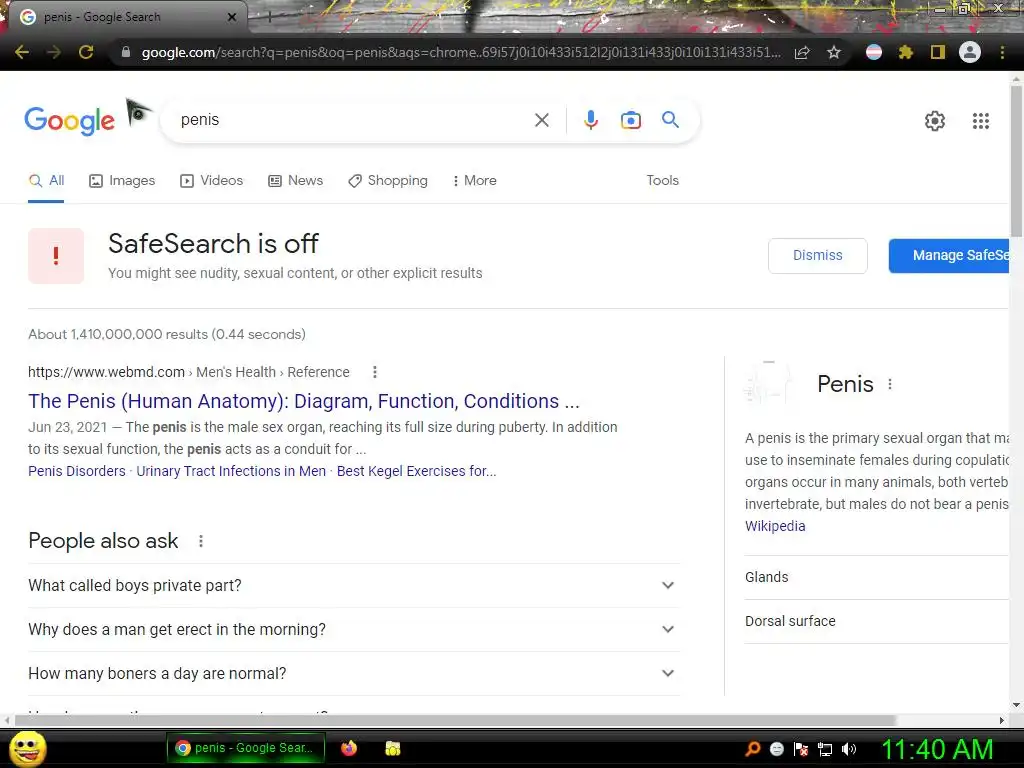Screen dimensions: 1024x768
Task: Open options dots beside WebMD result URL
Action: [x=375, y=372]
